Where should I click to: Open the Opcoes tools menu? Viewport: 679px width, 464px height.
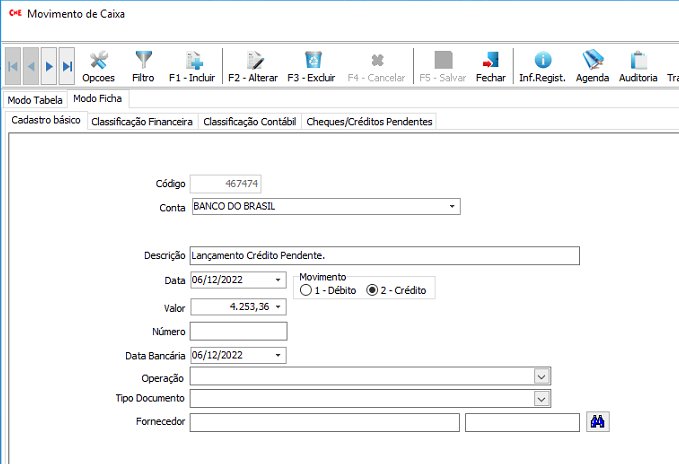pos(98,66)
